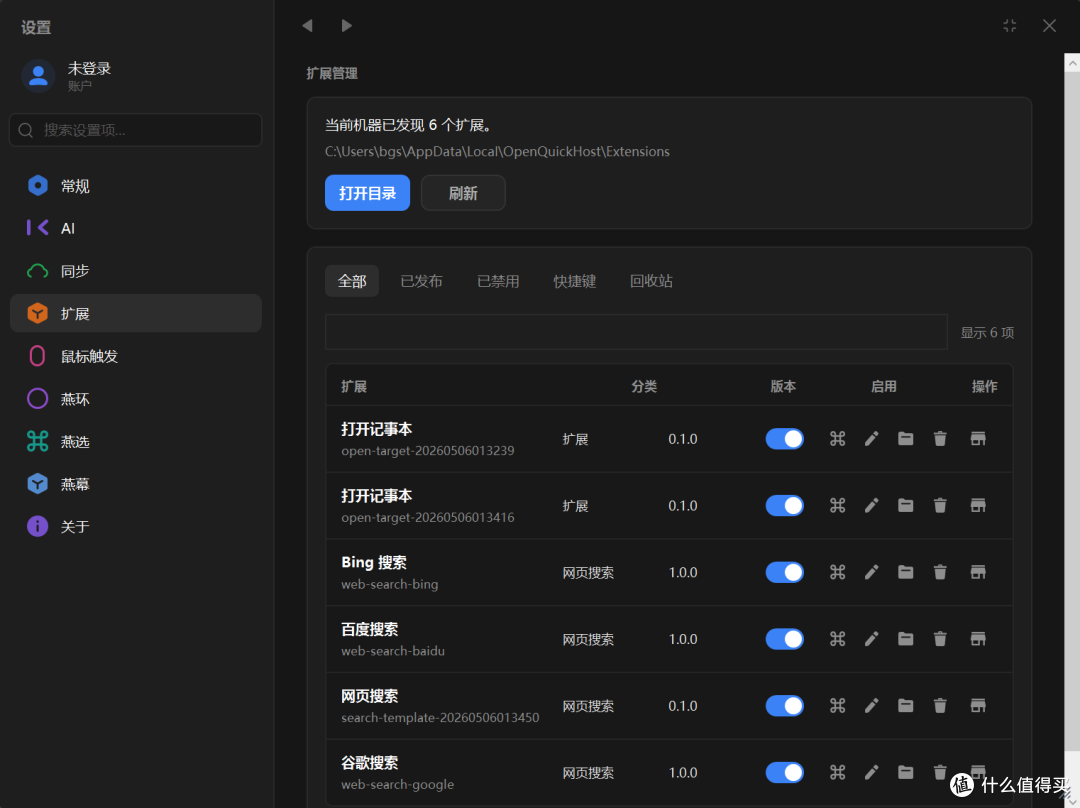Delete extension open-target-20260506013239 with trash icon
1080x808 pixels.
[x=939, y=439]
